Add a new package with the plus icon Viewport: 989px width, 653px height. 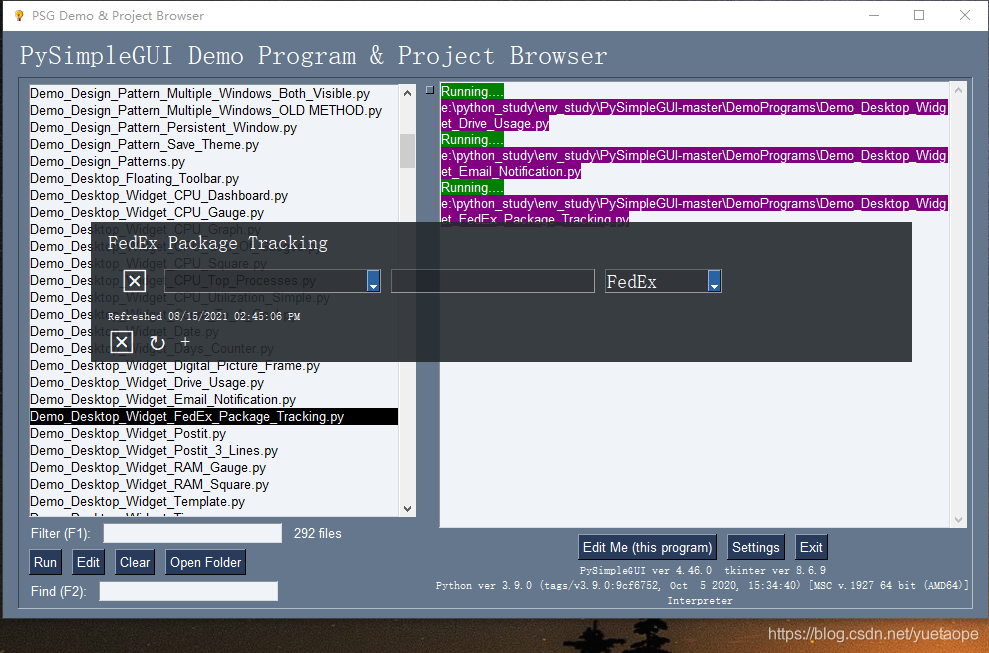click(185, 341)
